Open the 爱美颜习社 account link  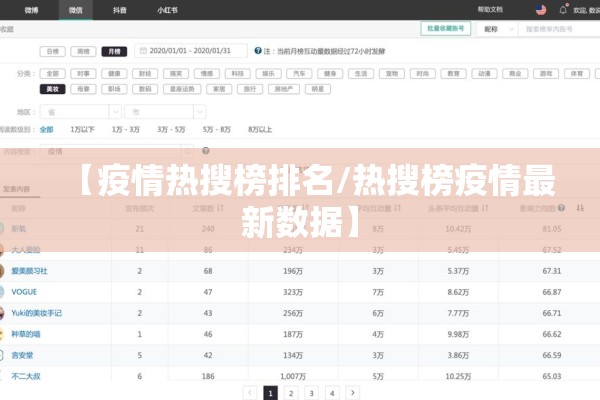point(29,271)
